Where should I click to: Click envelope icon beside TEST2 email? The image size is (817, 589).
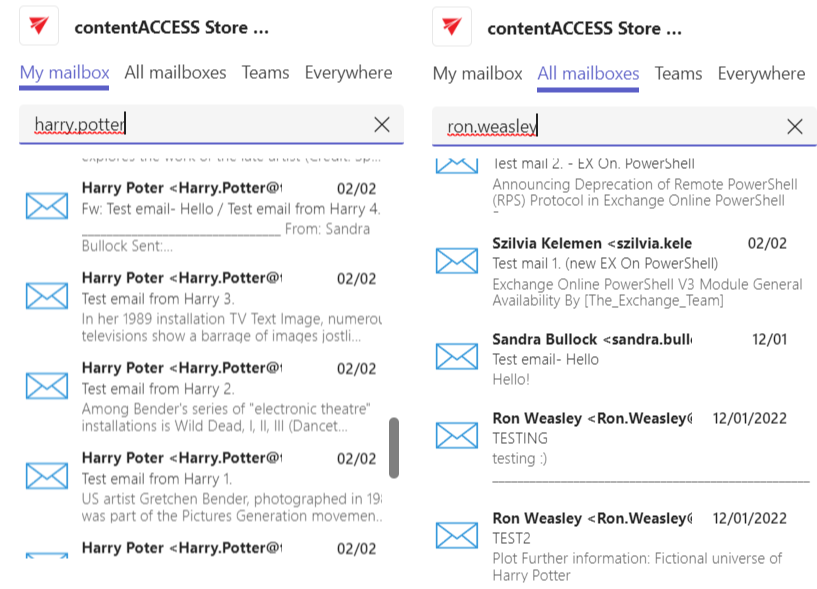coord(457,536)
